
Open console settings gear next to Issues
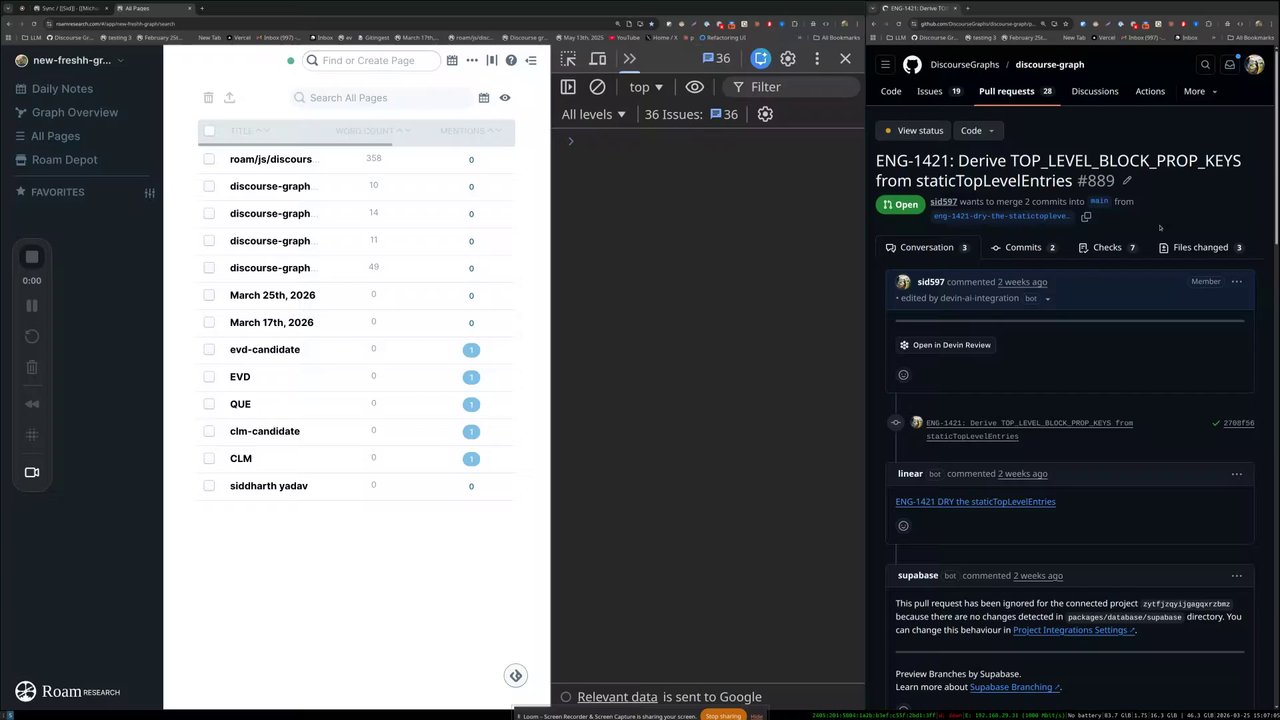click(x=765, y=114)
